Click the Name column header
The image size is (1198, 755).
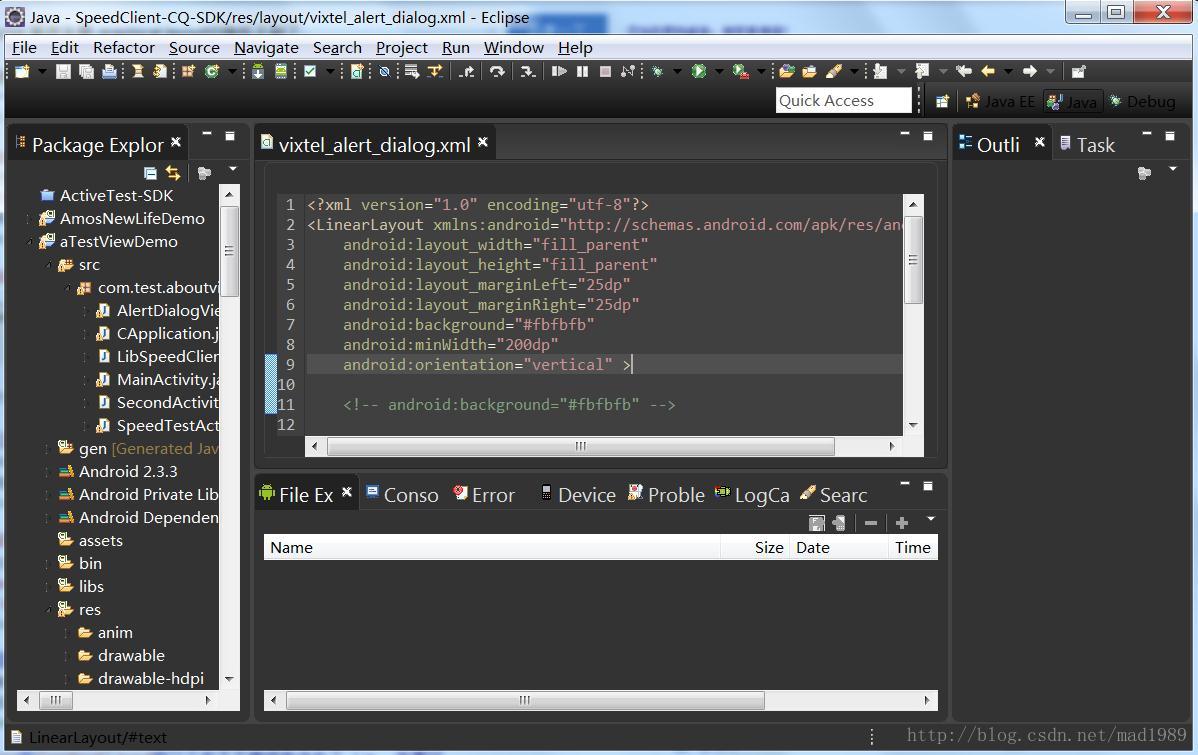point(492,547)
